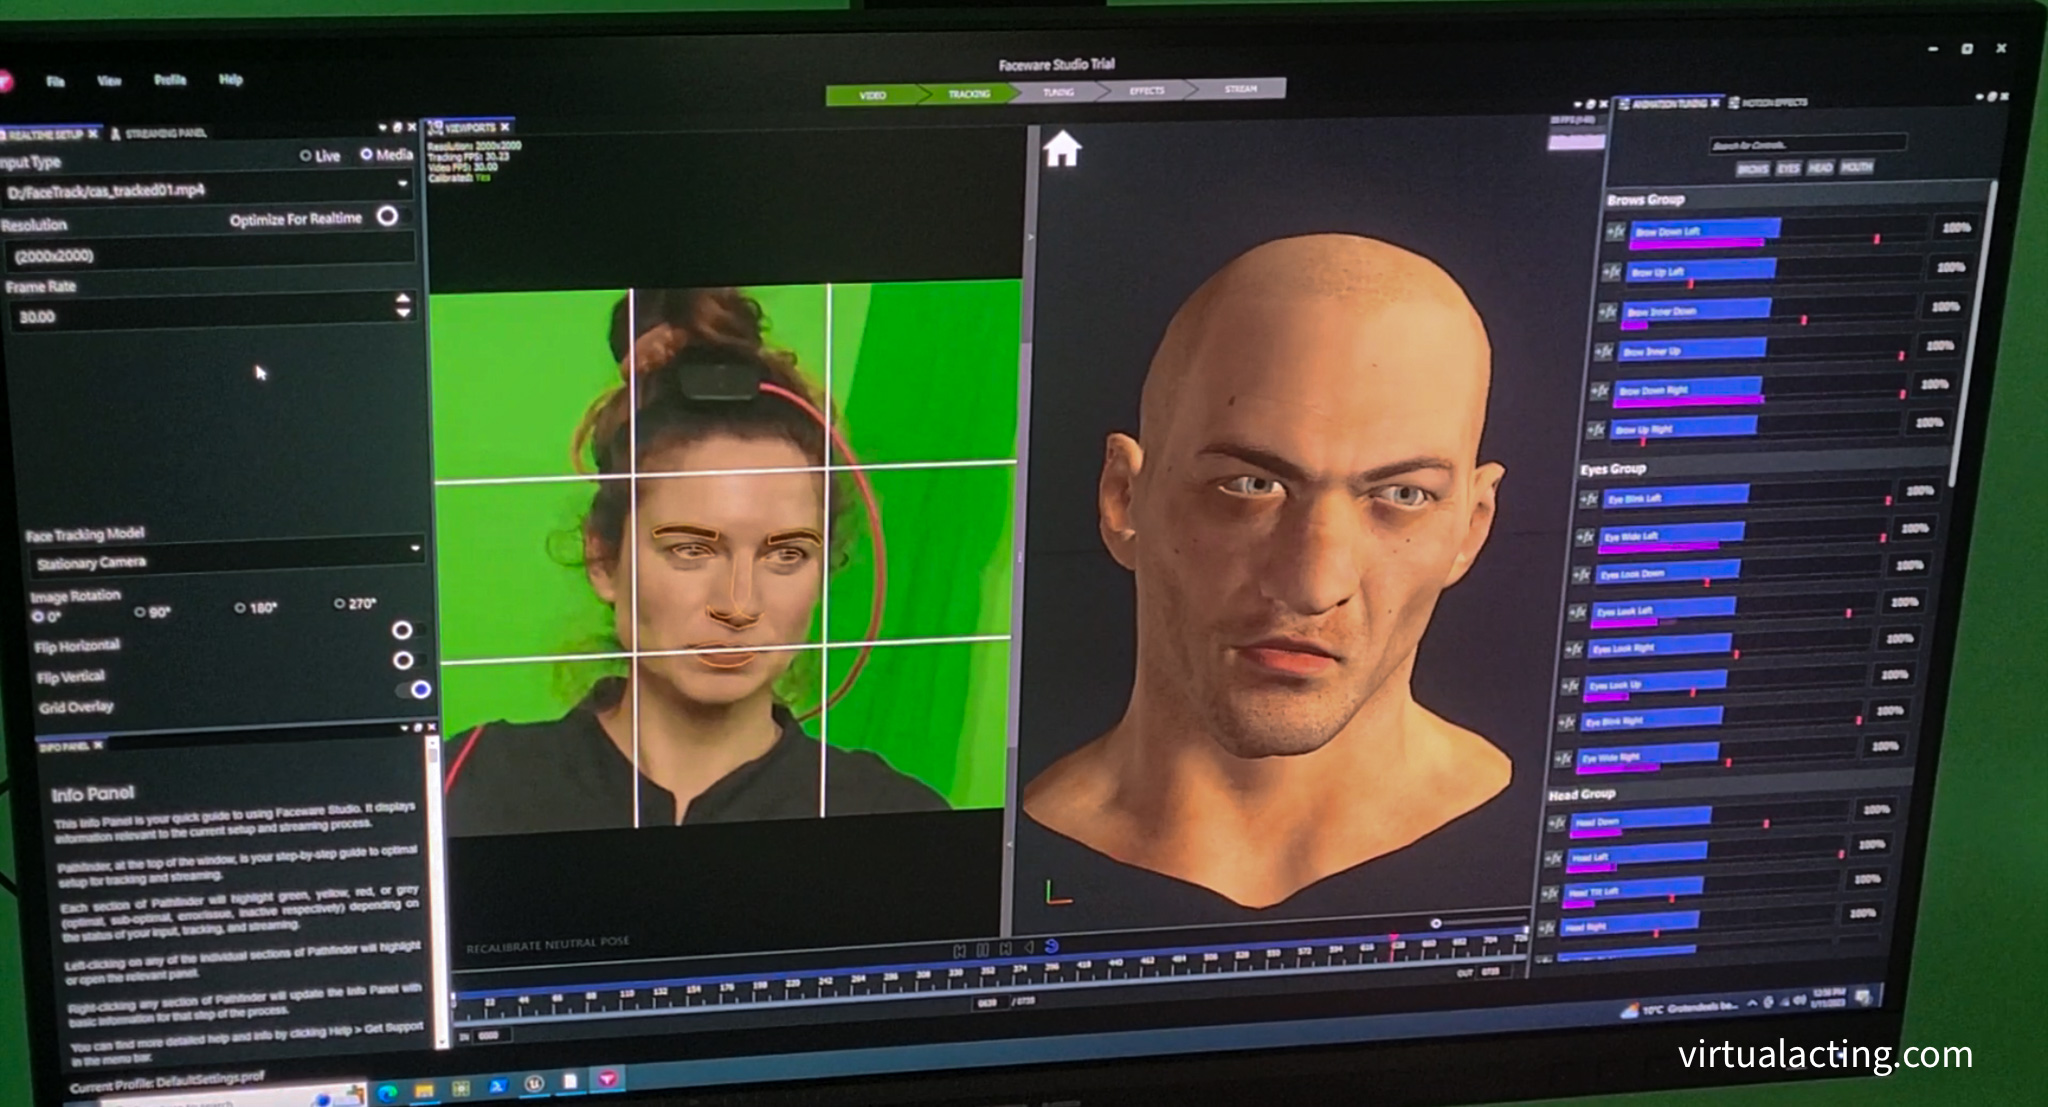Click the Brow Down Left slider bar
The image size is (2048, 1107).
(x=1779, y=230)
